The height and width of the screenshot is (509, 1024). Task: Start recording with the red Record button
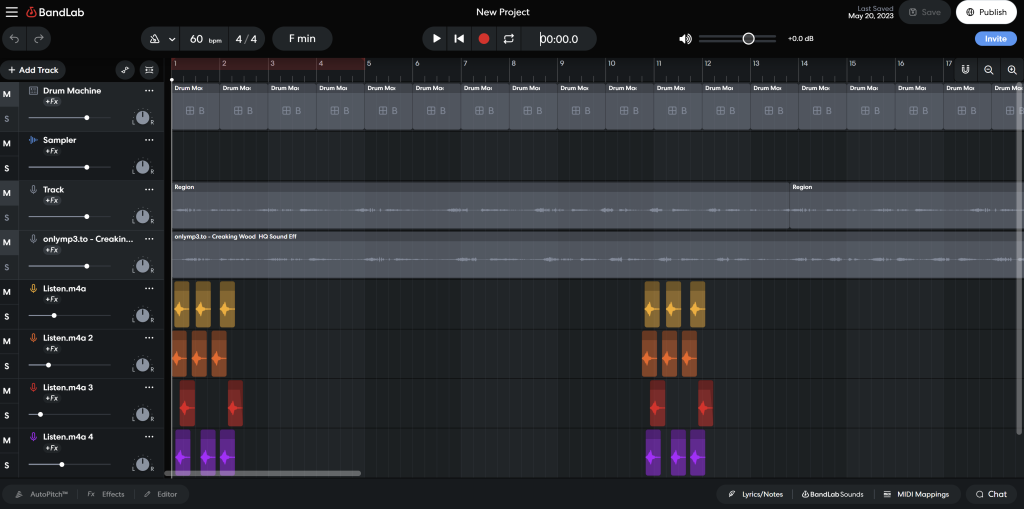pyautogui.click(x=484, y=39)
